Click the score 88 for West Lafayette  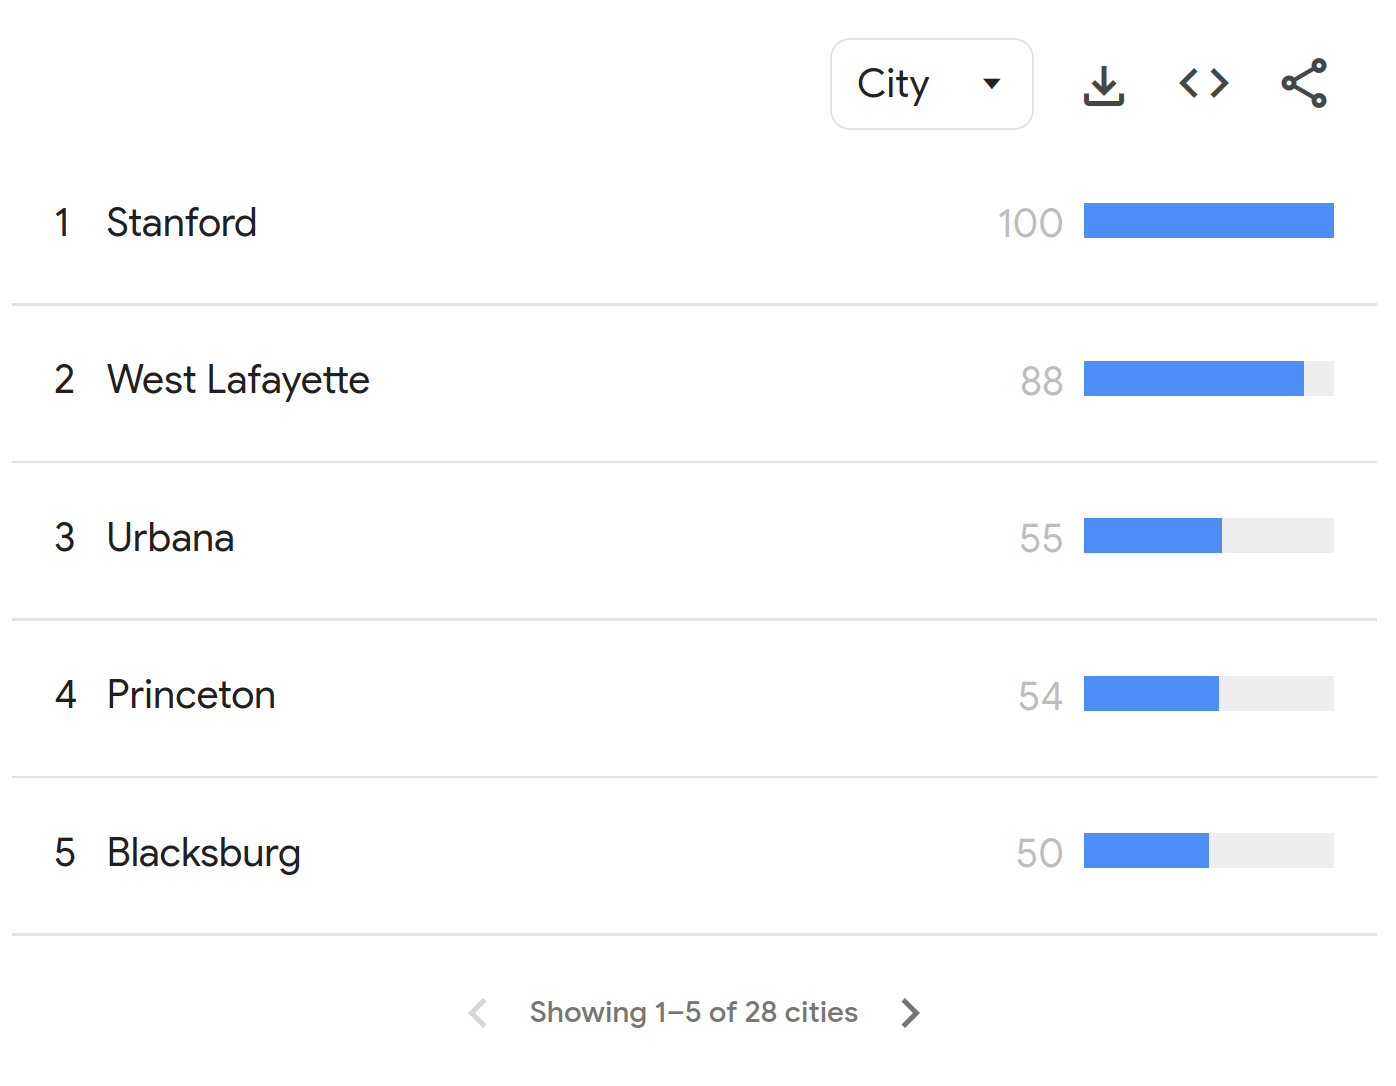[1041, 381]
